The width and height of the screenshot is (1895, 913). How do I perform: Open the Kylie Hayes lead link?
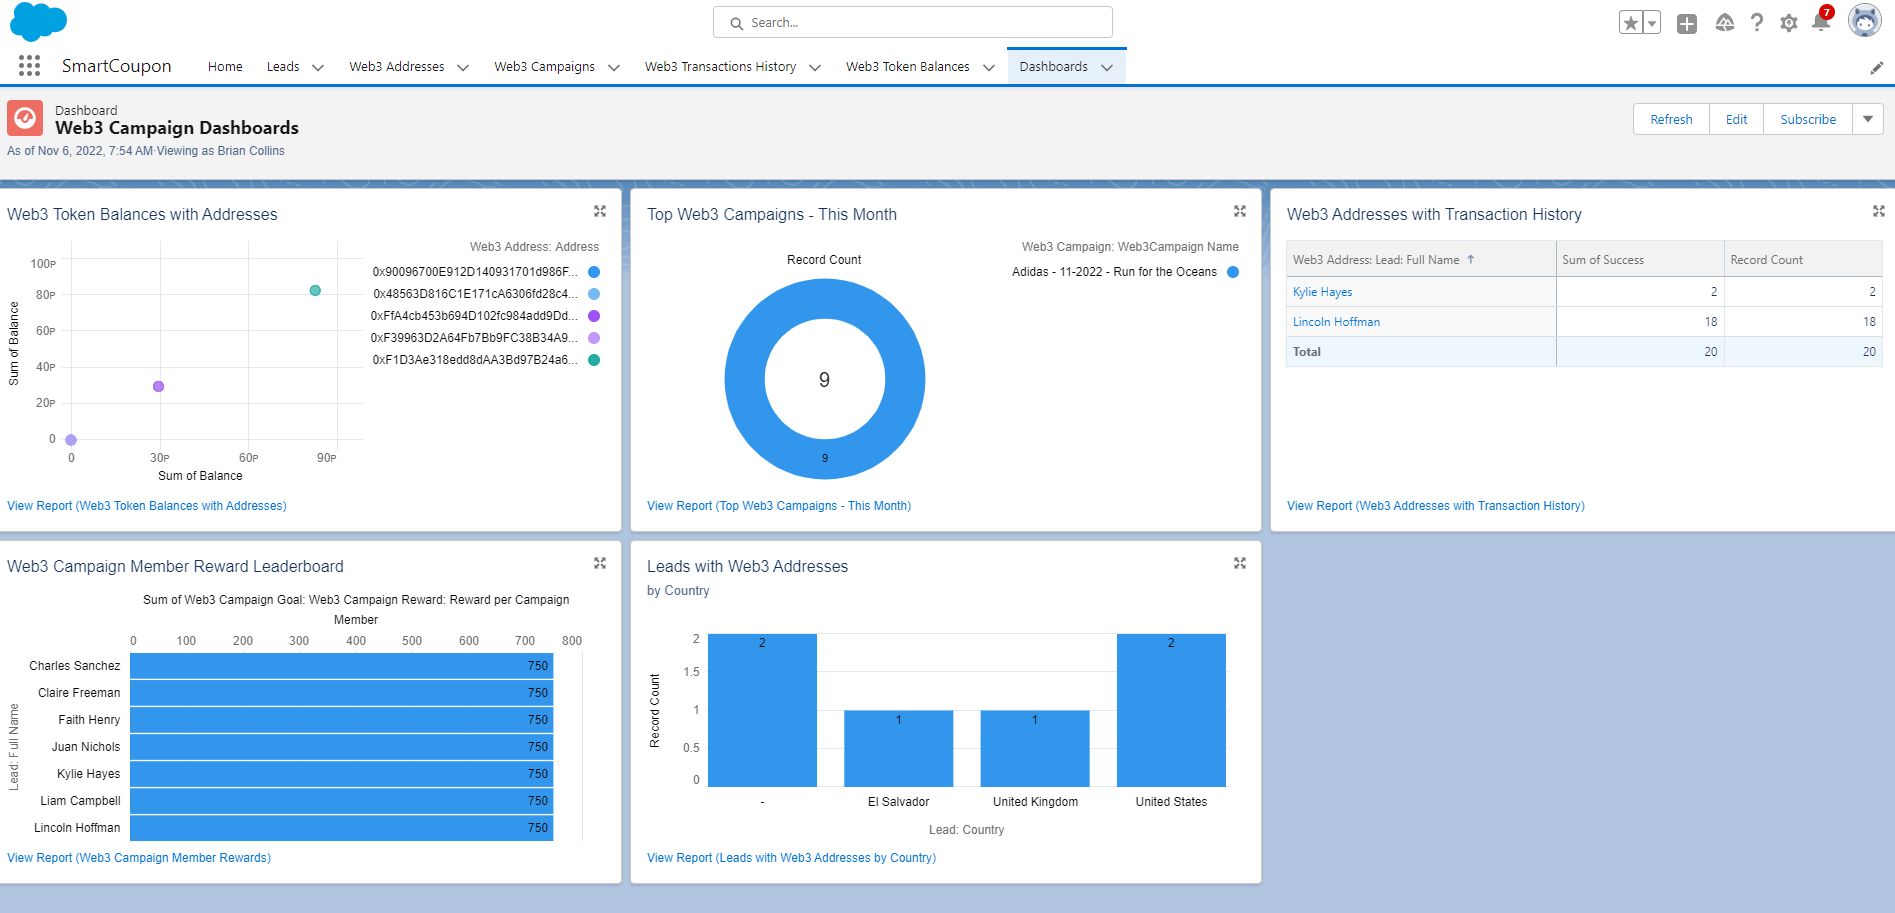(x=1322, y=292)
